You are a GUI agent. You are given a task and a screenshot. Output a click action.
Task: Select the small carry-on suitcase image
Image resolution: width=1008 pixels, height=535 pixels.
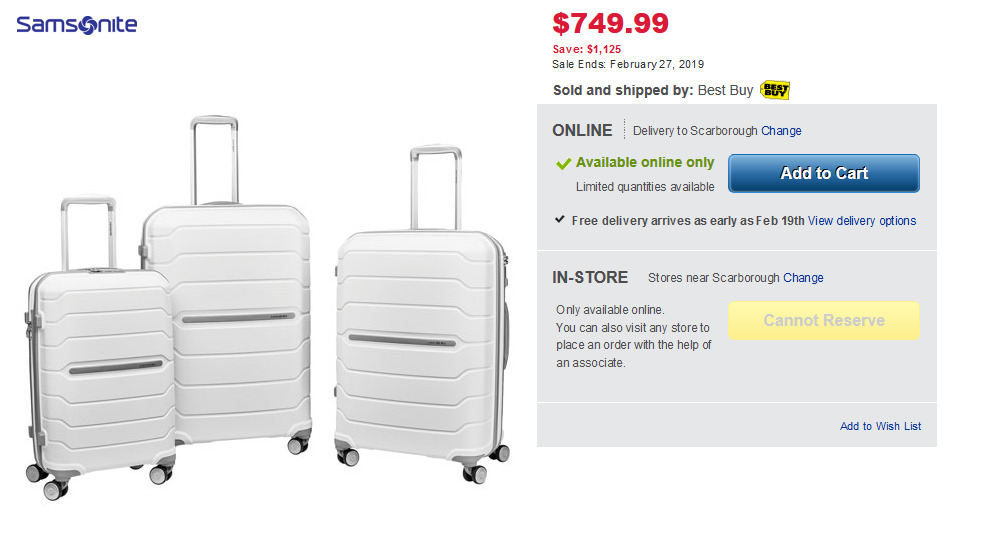pos(98,370)
